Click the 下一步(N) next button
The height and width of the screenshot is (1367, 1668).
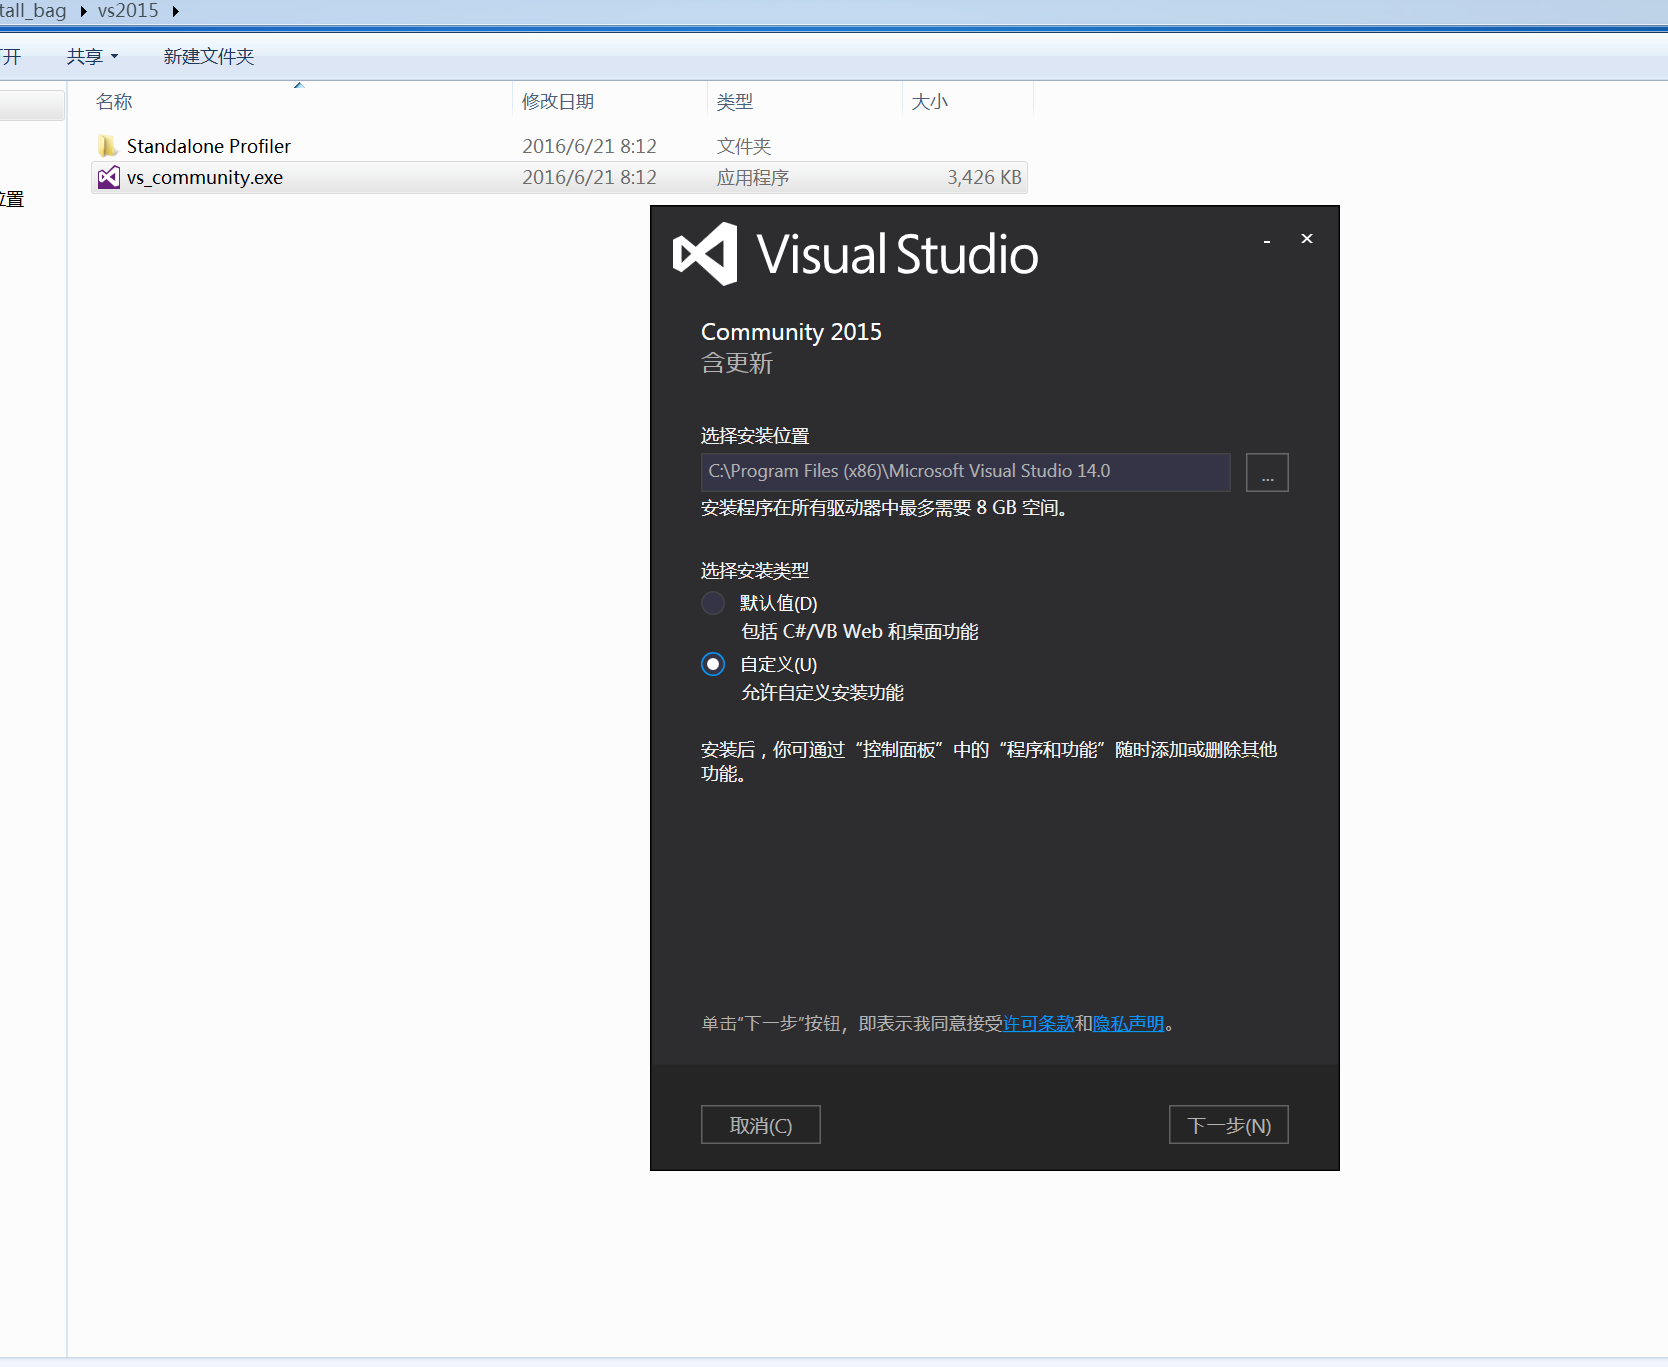[x=1229, y=1125]
